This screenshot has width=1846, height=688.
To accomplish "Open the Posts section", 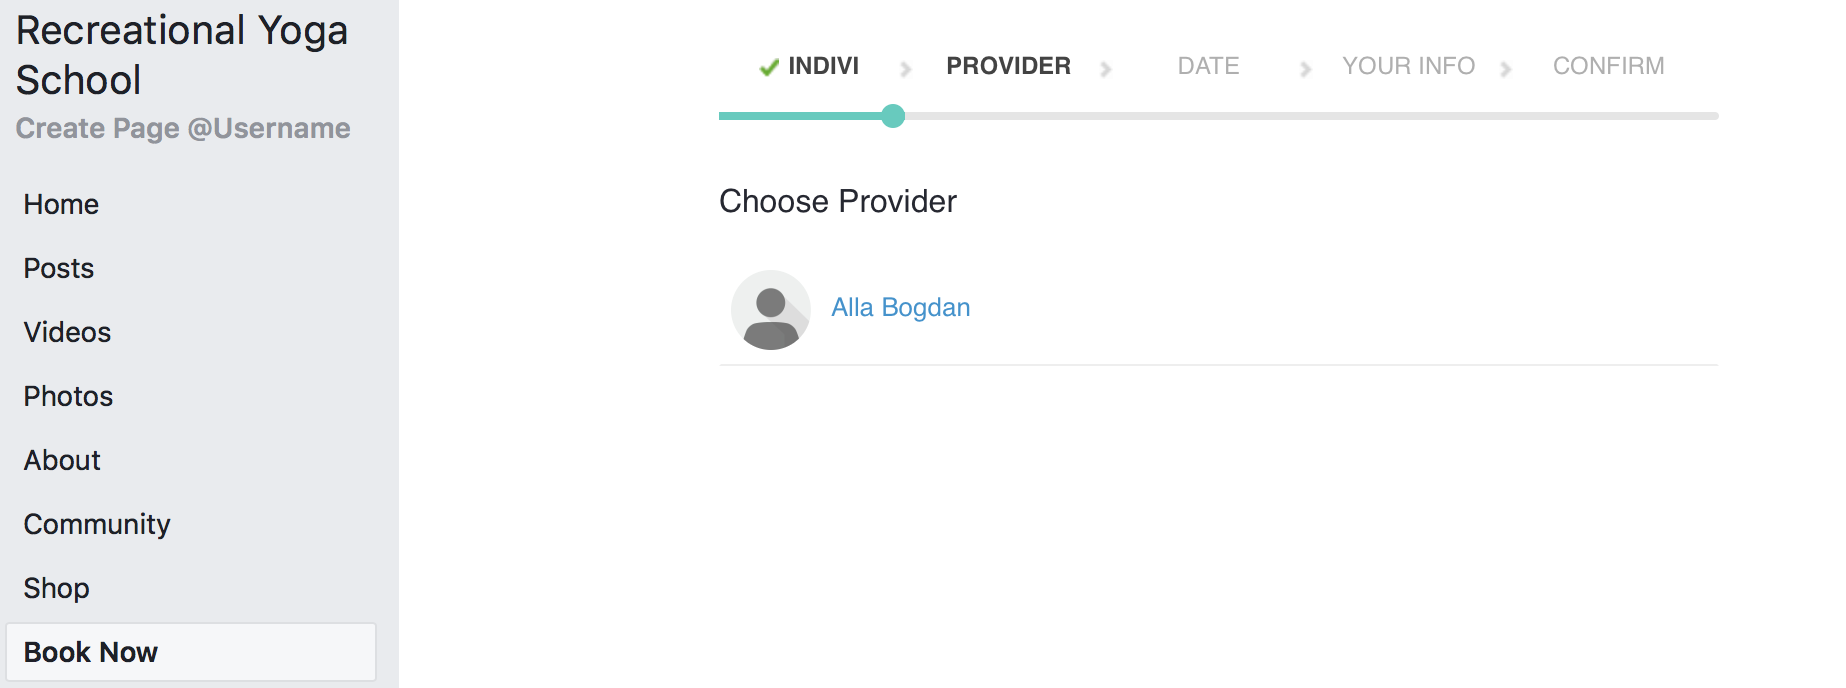I will (x=59, y=268).
